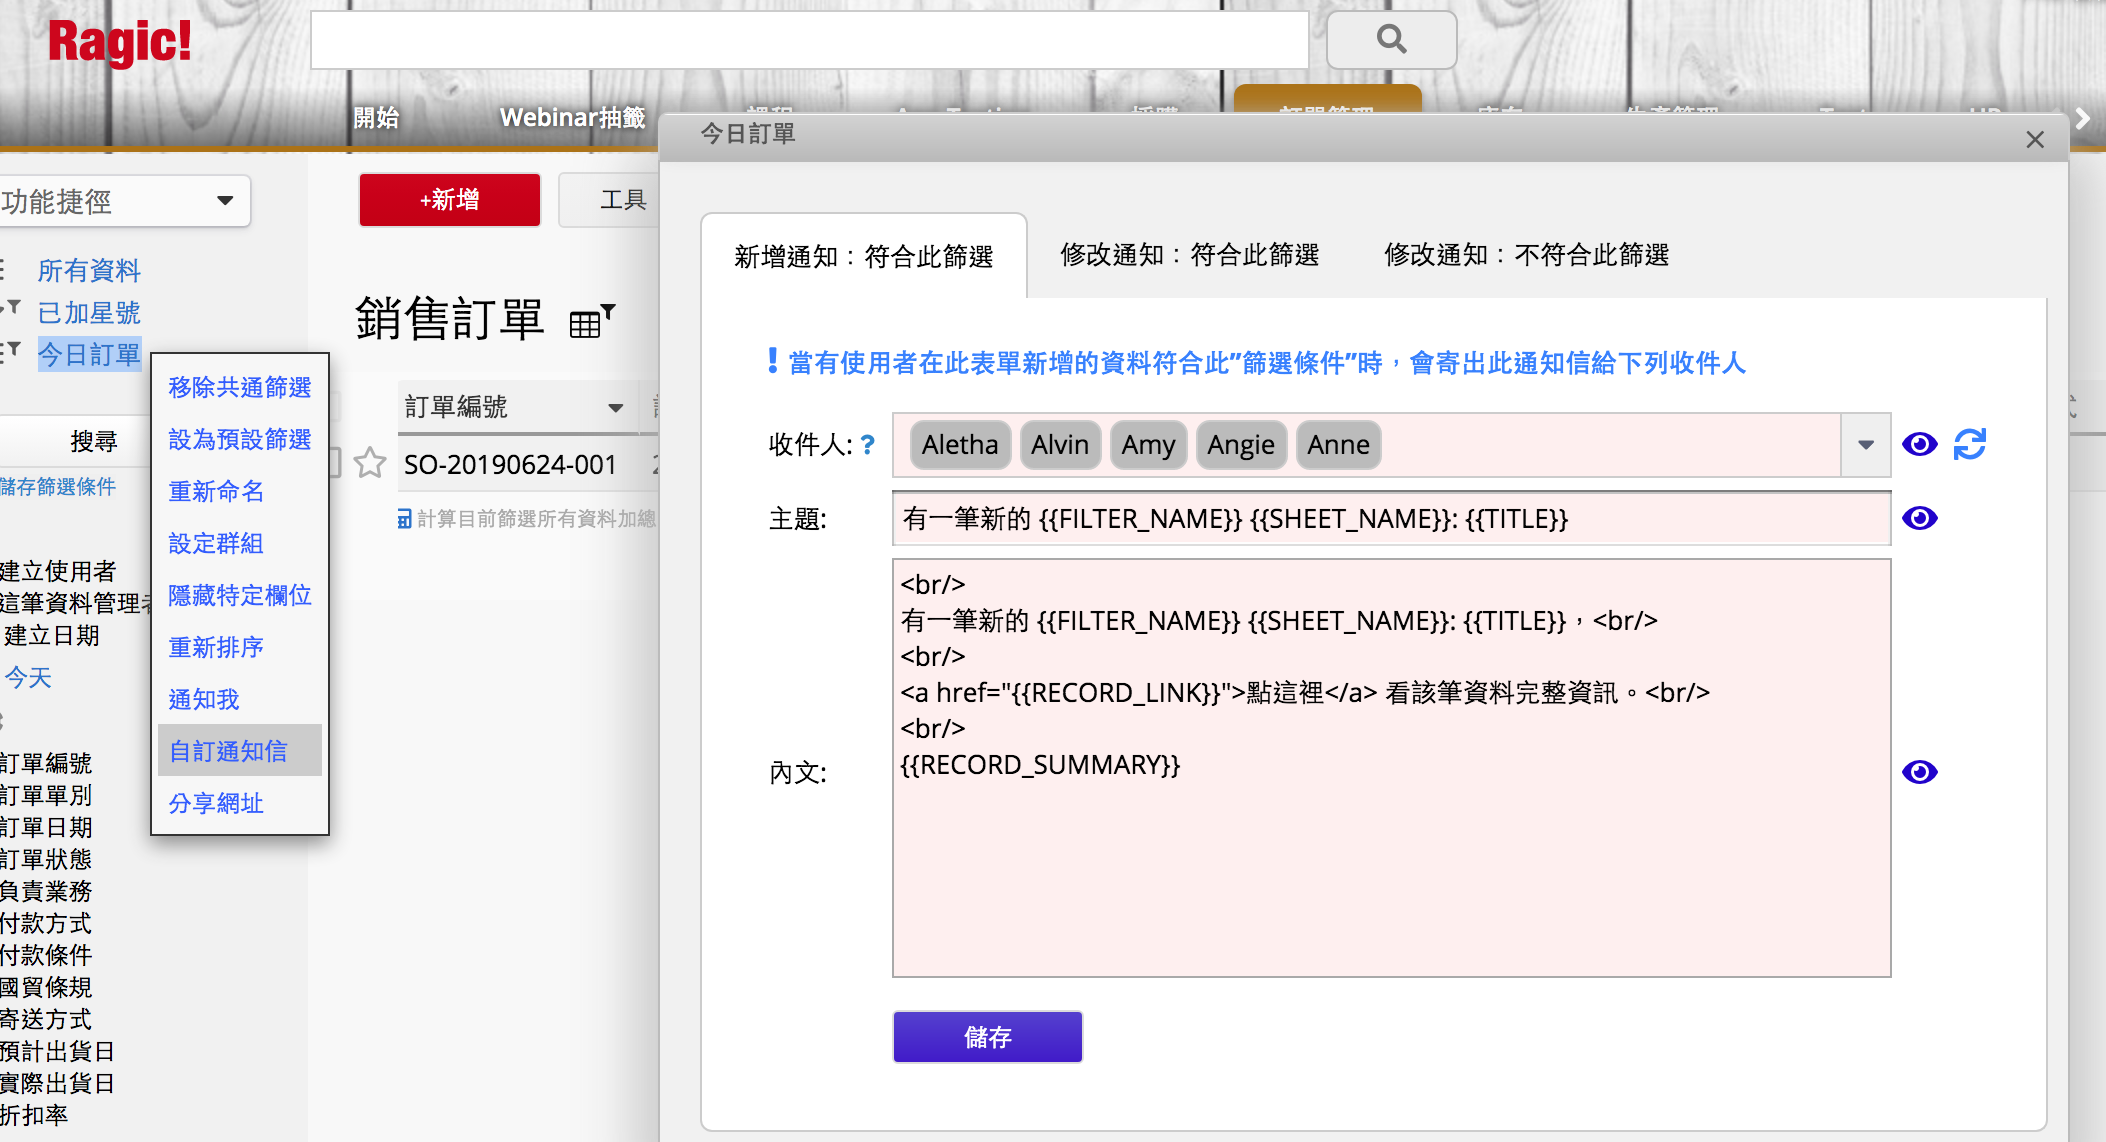Open the recipients dropdown arrow
Image resolution: width=2106 pixels, height=1142 pixels.
click(x=1866, y=445)
